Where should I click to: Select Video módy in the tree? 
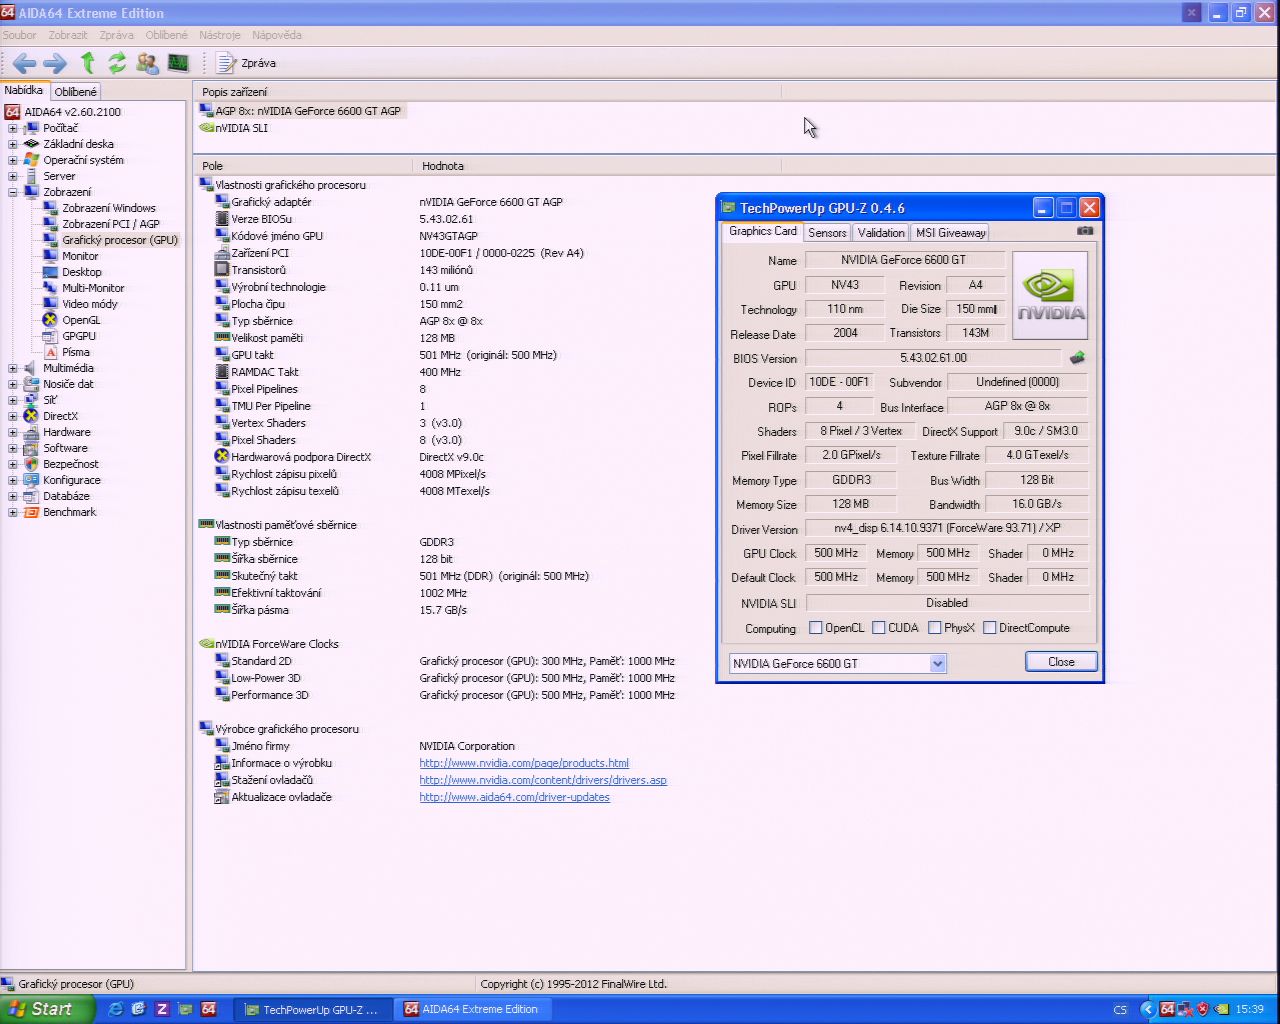pyautogui.click(x=90, y=304)
